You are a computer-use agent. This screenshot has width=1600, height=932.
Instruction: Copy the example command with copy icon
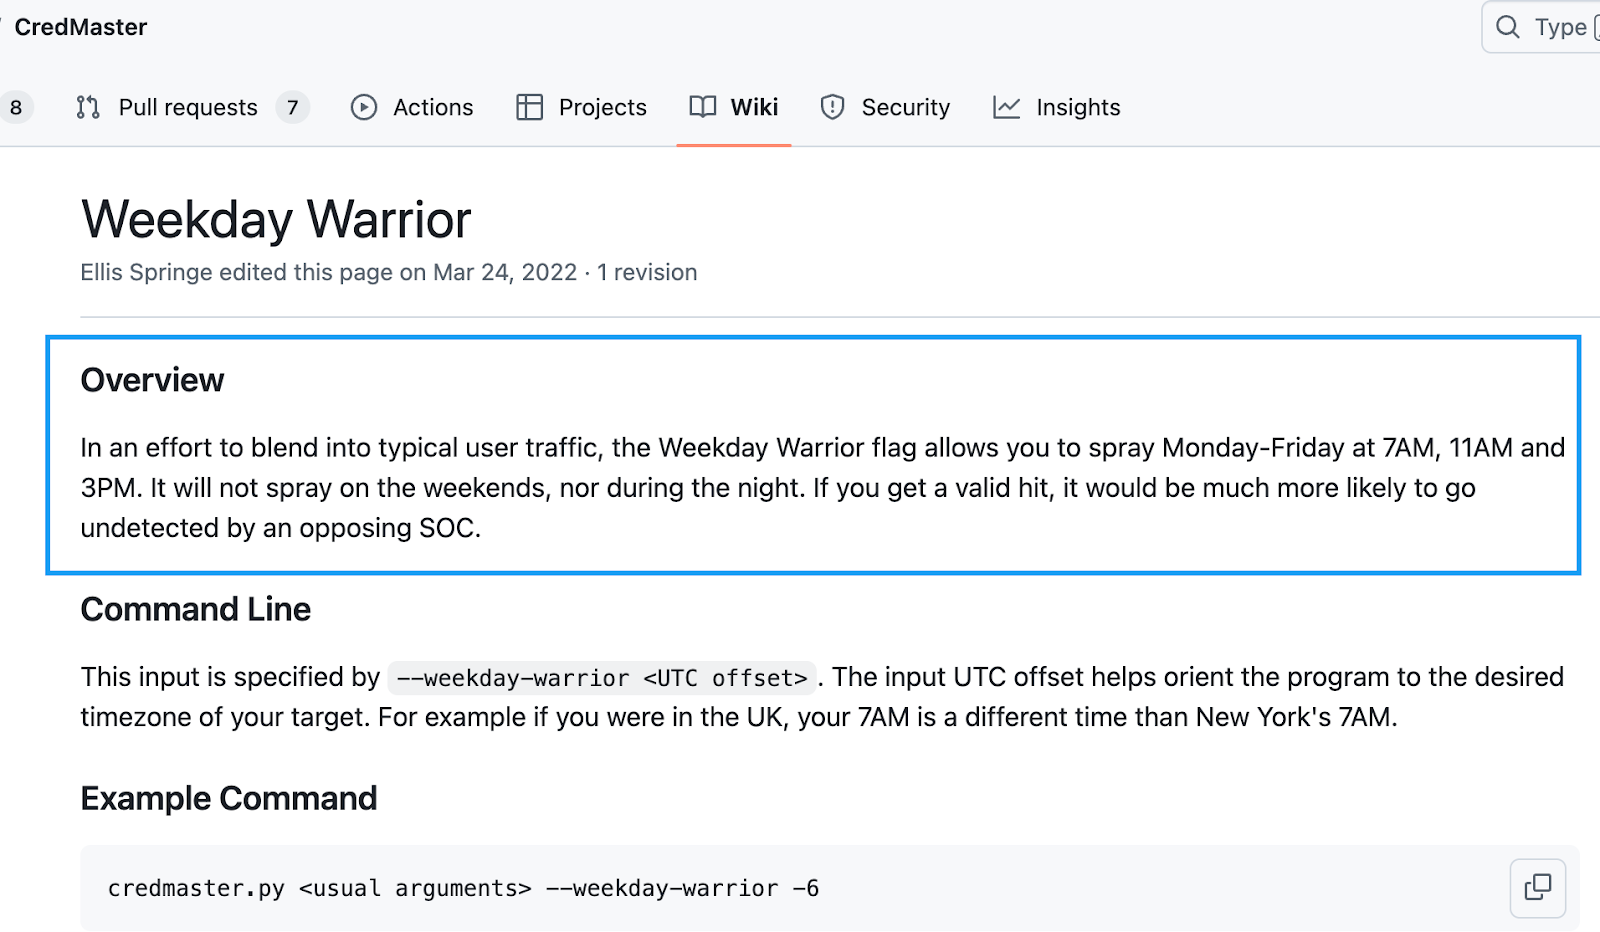coord(1536,888)
